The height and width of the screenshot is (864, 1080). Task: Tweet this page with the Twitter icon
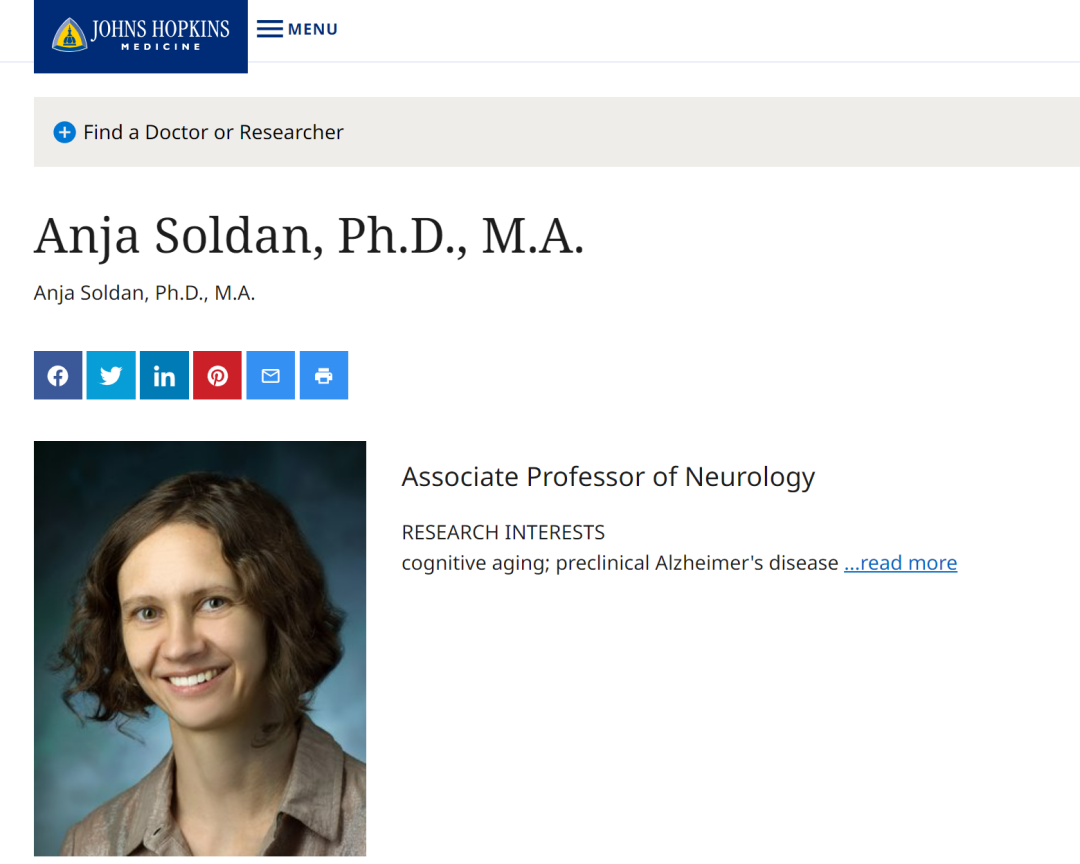click(111, 376)
